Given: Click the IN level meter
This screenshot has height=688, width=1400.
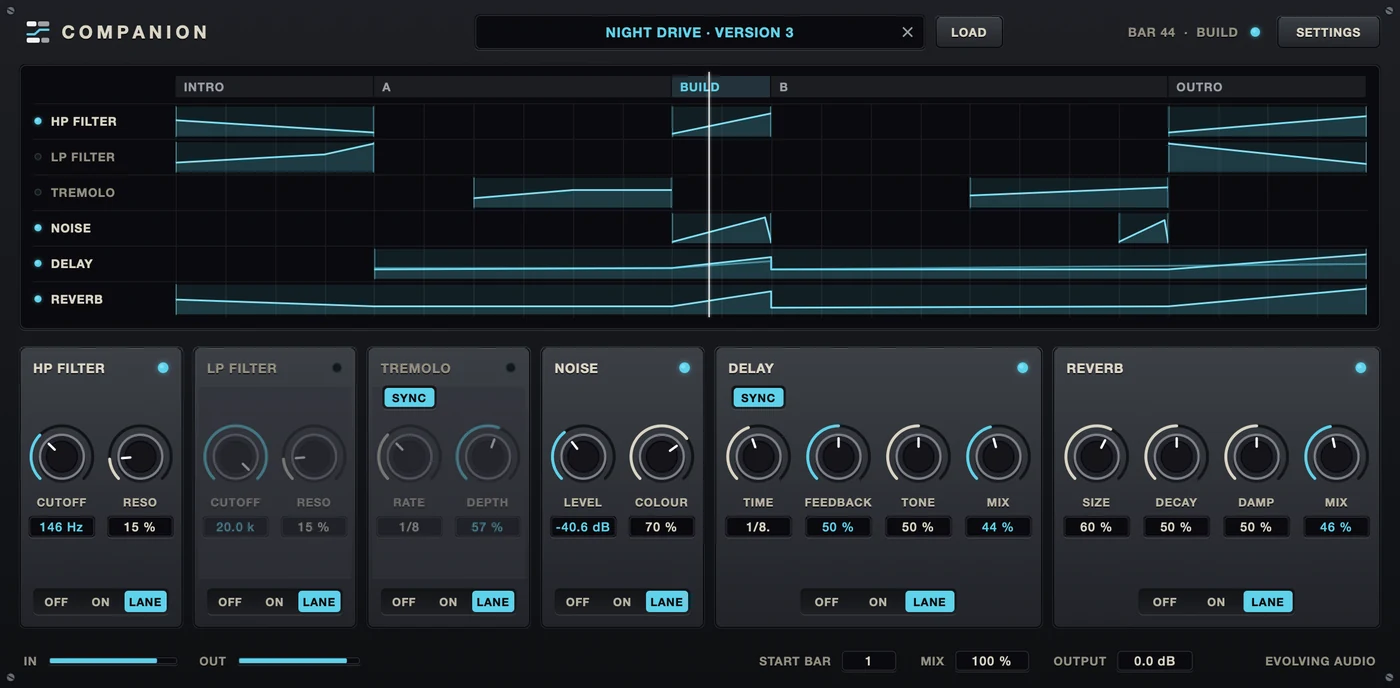Looking at the screenshot, I should (113, 661).
